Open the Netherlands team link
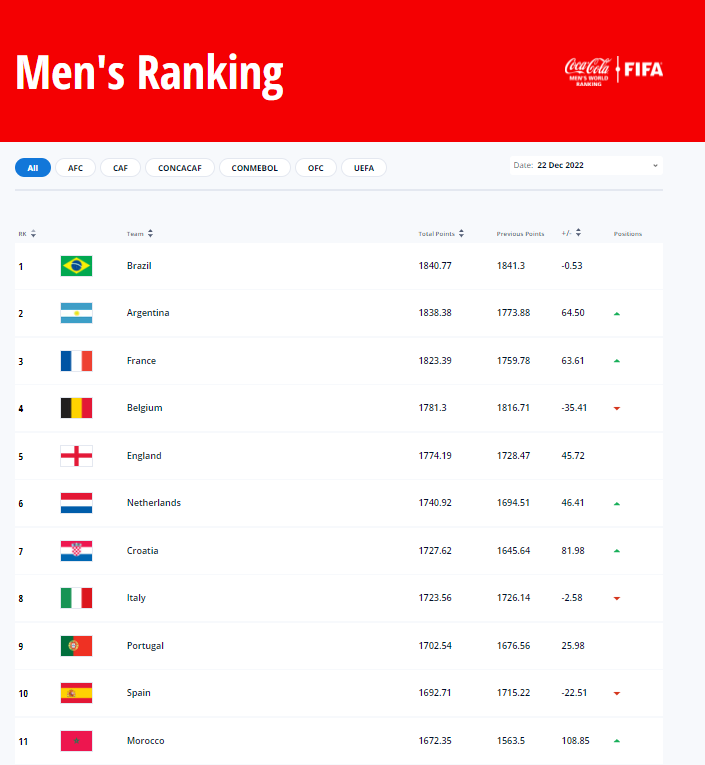 click(x=154, y=503)
